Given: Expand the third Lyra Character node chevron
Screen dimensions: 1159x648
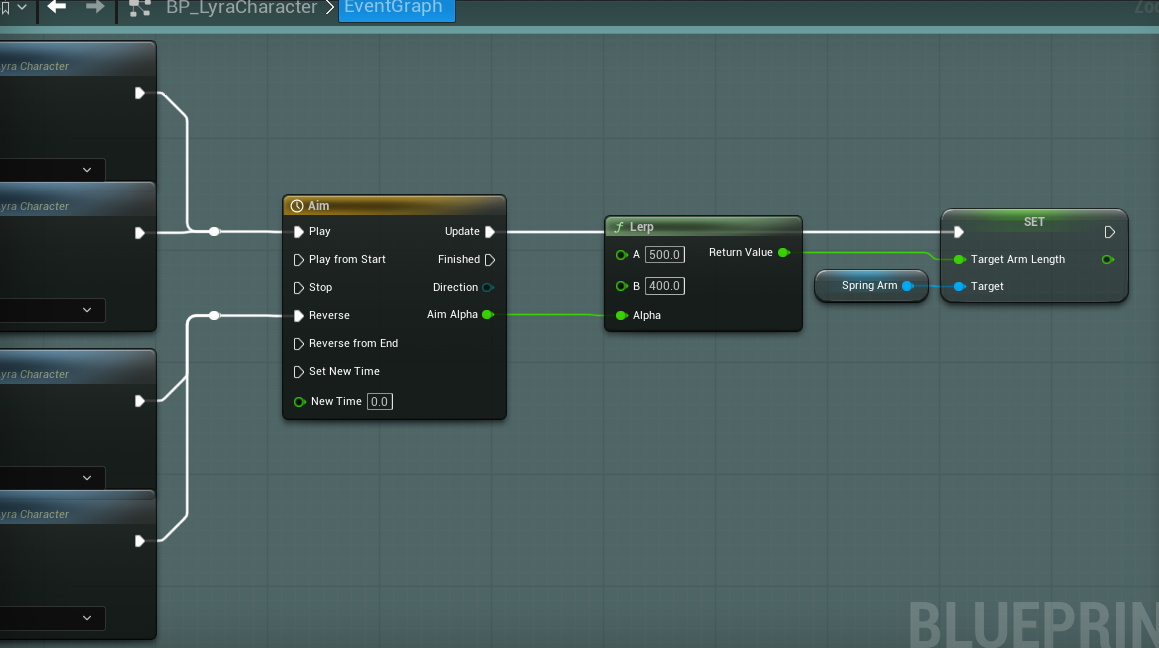Looking at the screenshot, I should tap(87, 478).
